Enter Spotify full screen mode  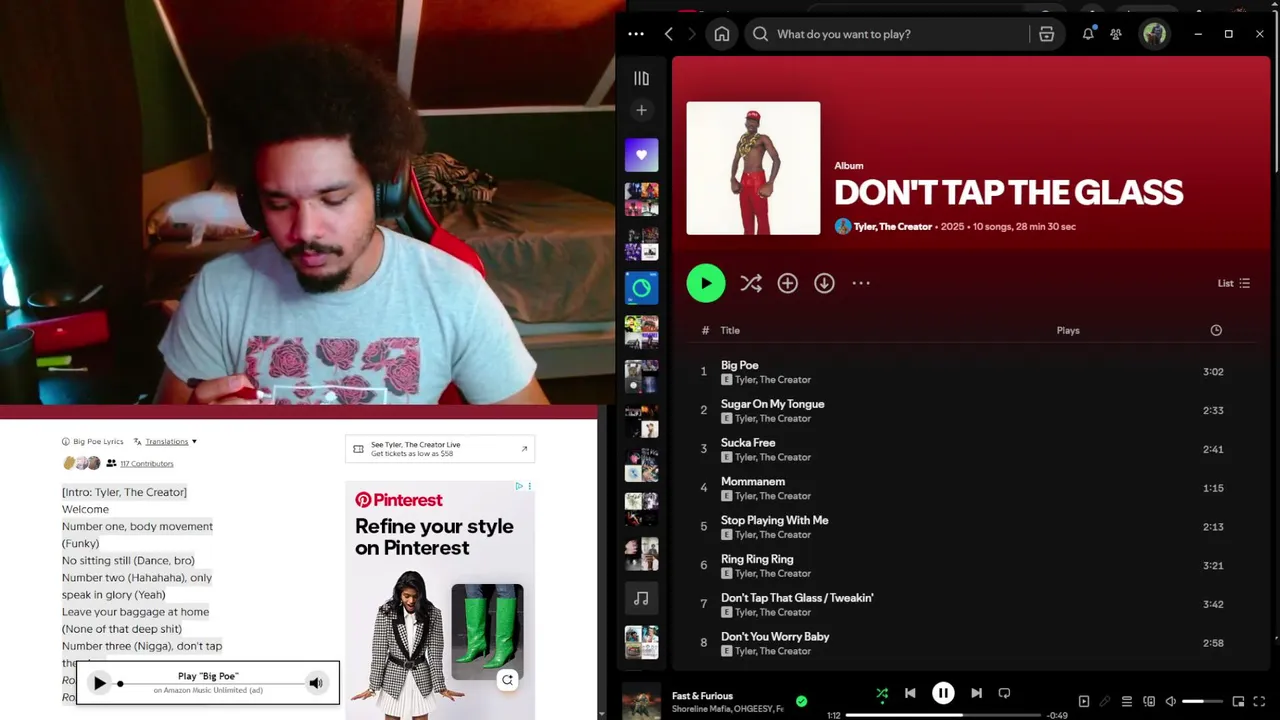[x=1260, y=702]
